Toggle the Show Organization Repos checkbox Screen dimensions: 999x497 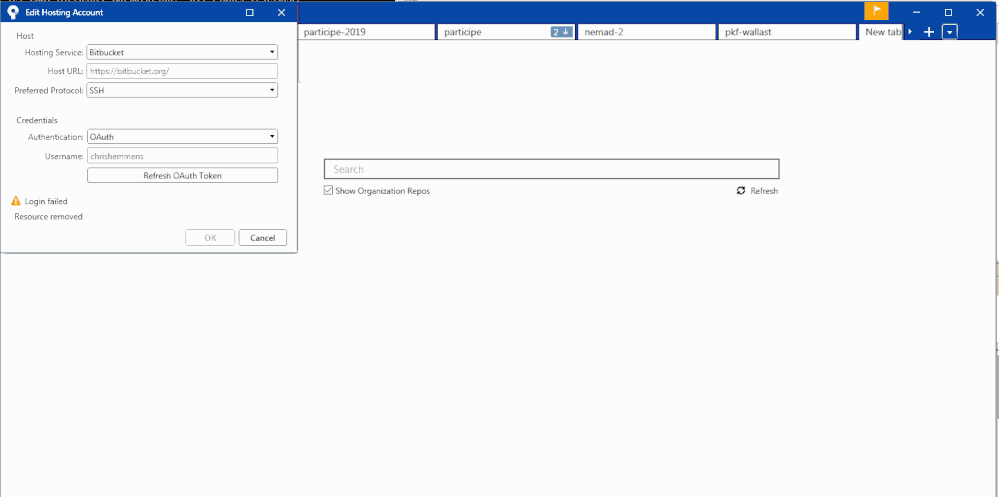pos(329,191)
